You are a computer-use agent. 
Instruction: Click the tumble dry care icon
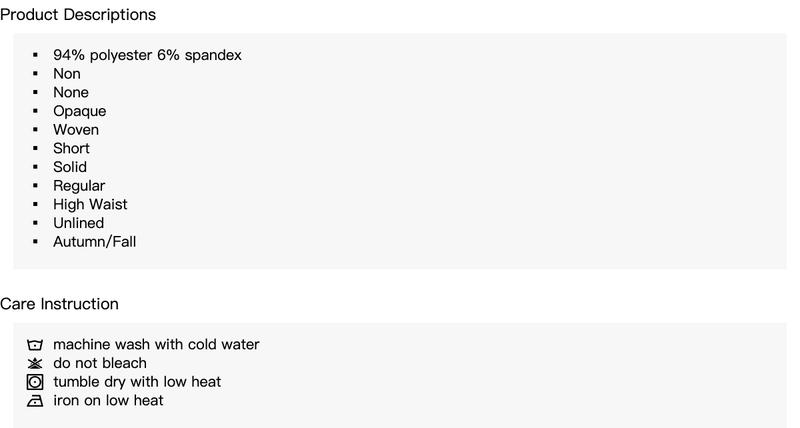click(x=35, y=382)
